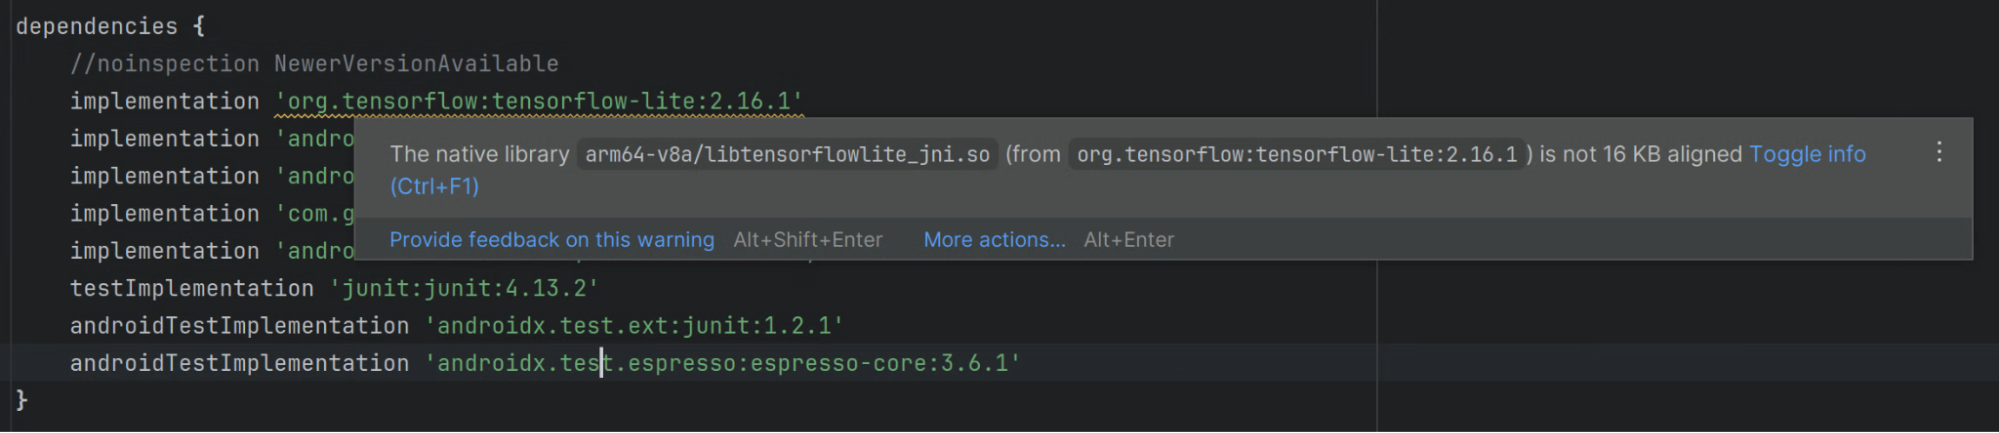Click the 'androidx.test.ext:junit:1.2.1' string
1999x433 pixels.
tap(634, 326)
